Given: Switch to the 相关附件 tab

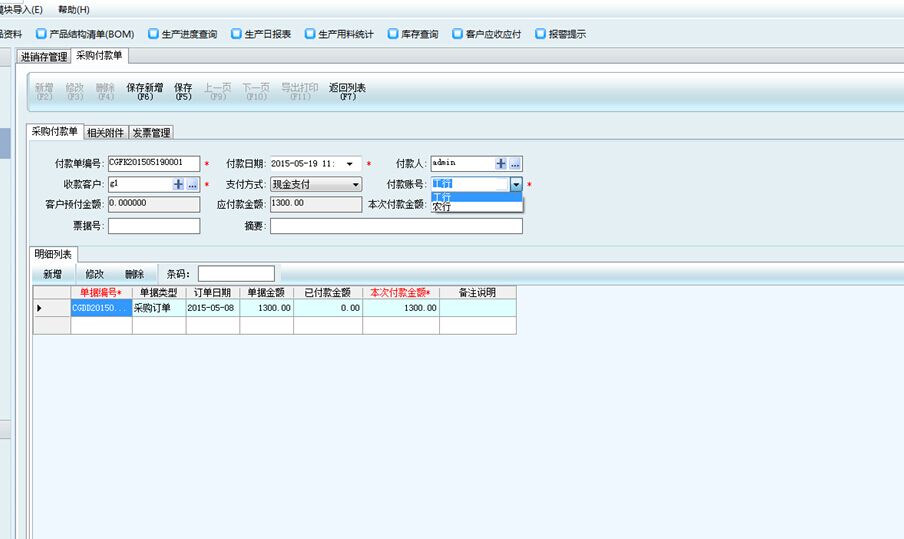Looking at the screenshot, I should pyautogui.click(x=105, y=132).
